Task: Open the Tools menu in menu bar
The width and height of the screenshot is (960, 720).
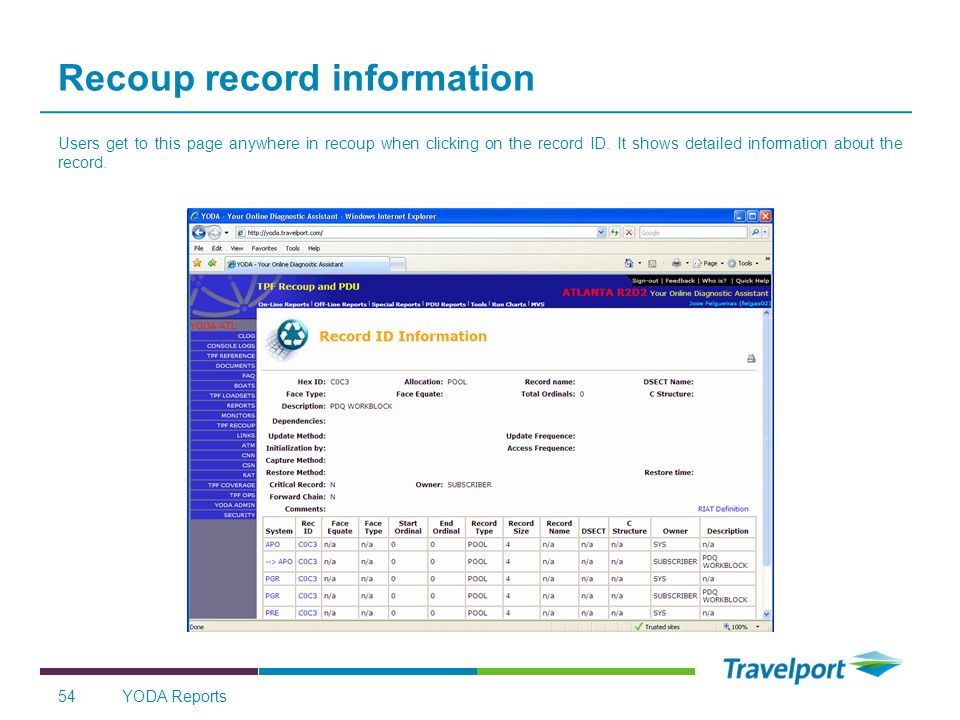Action: (x=293, y=249)
